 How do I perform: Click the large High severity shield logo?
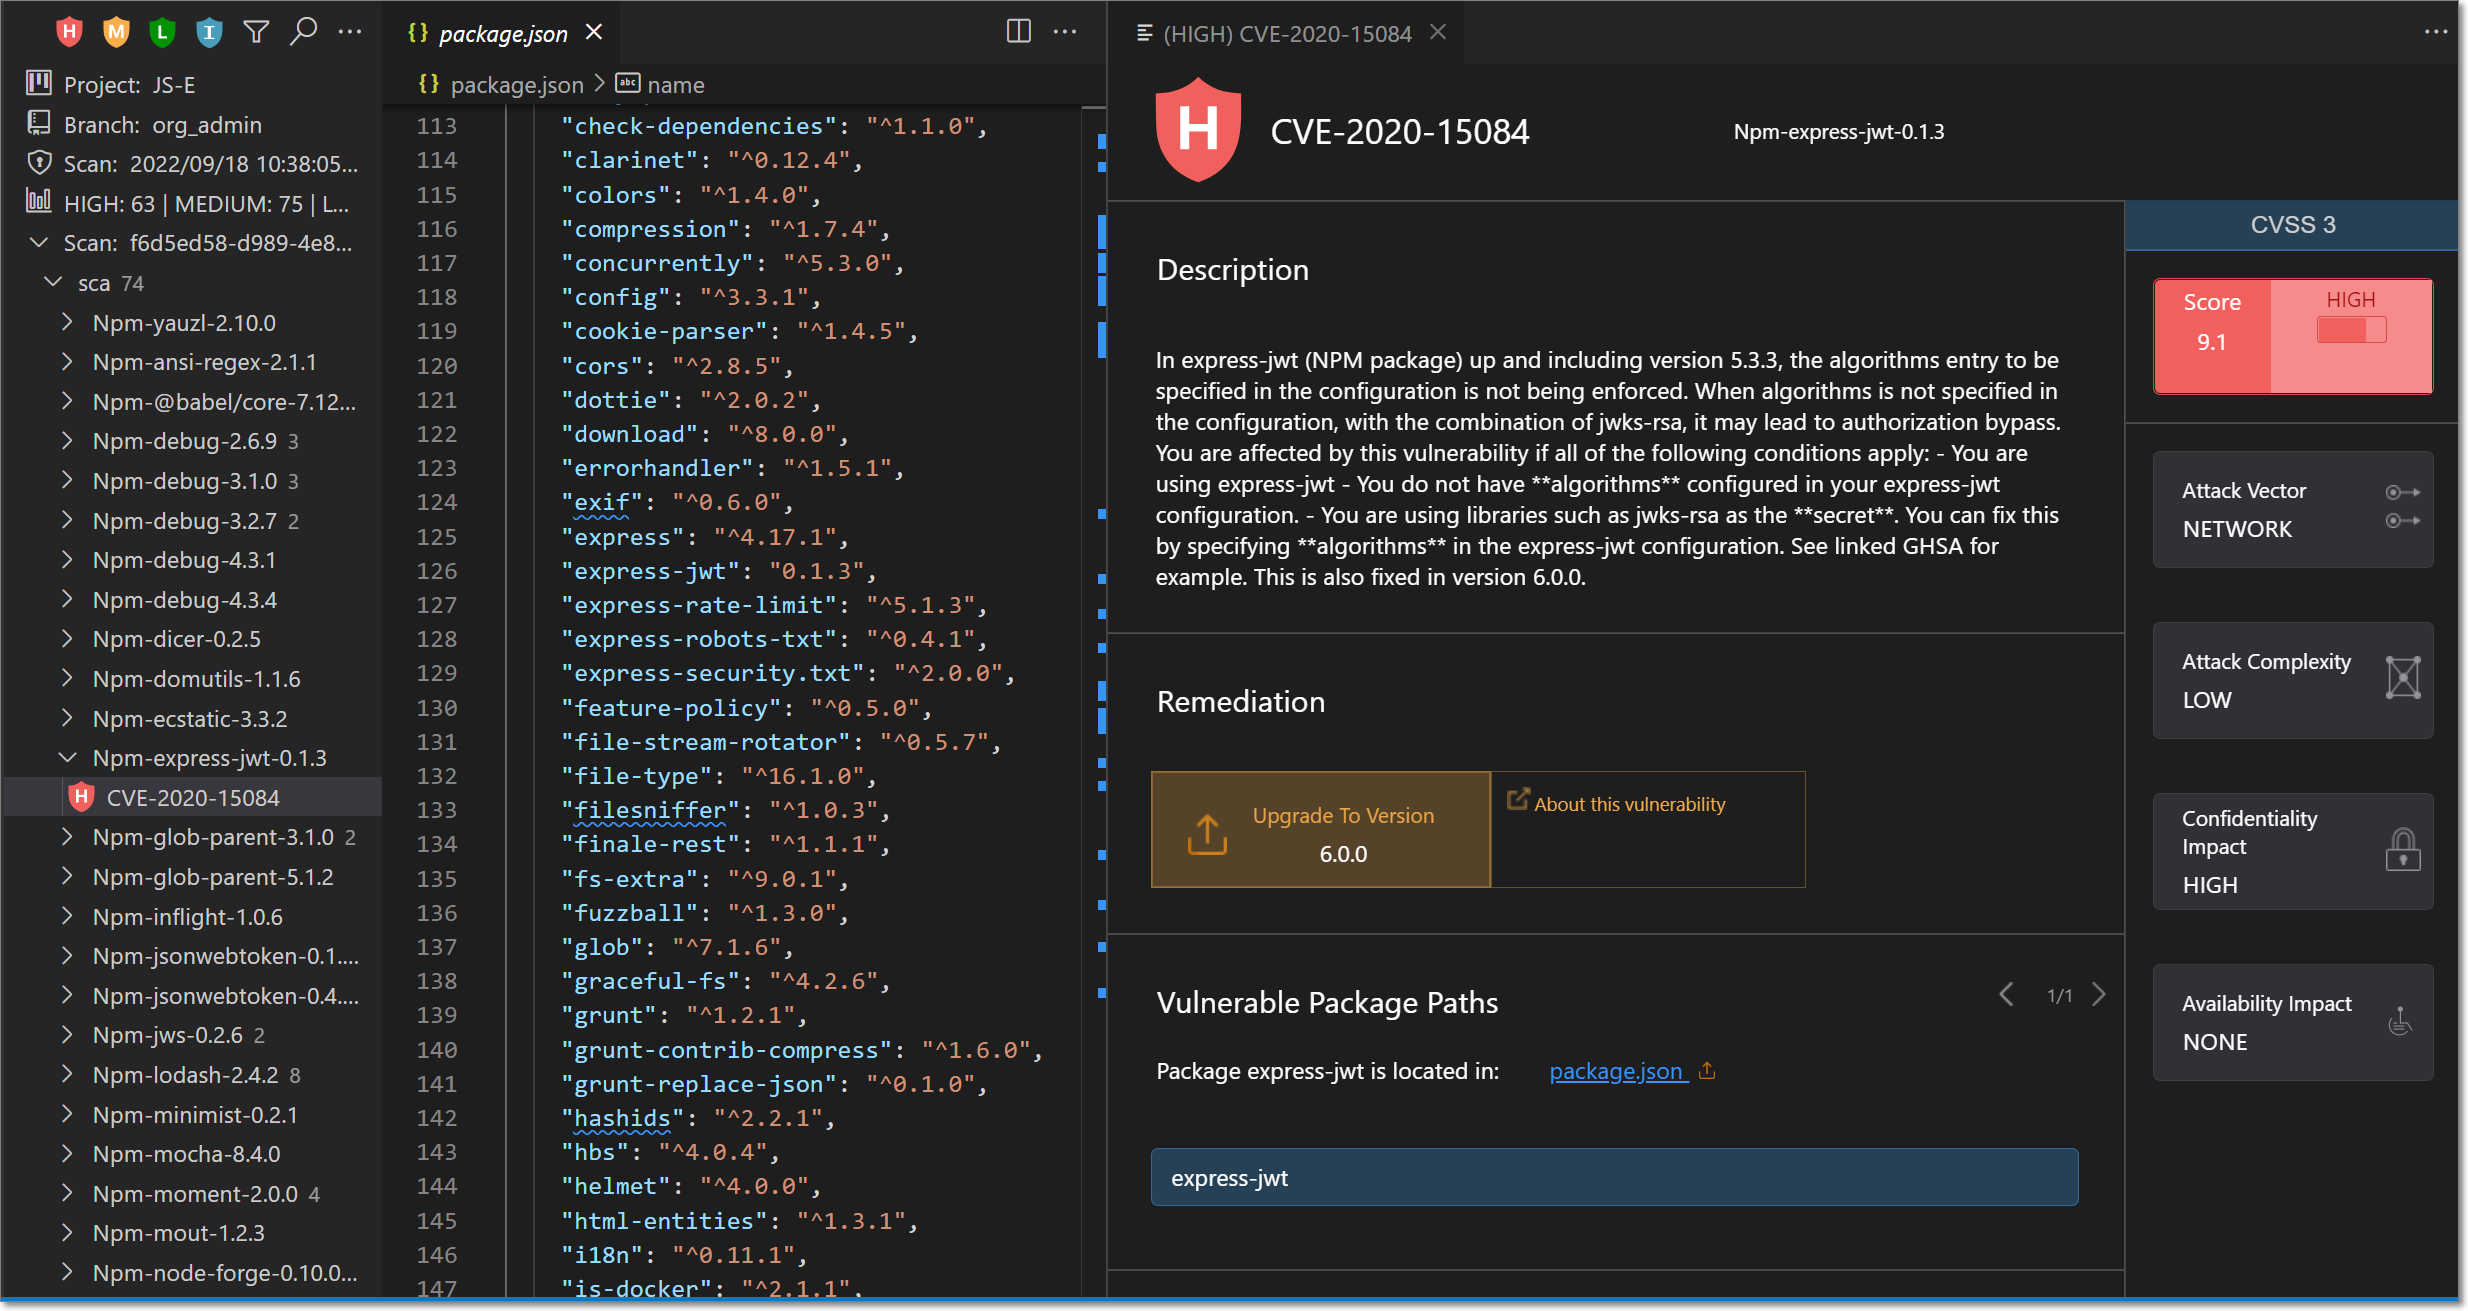tap(1198, 129)
